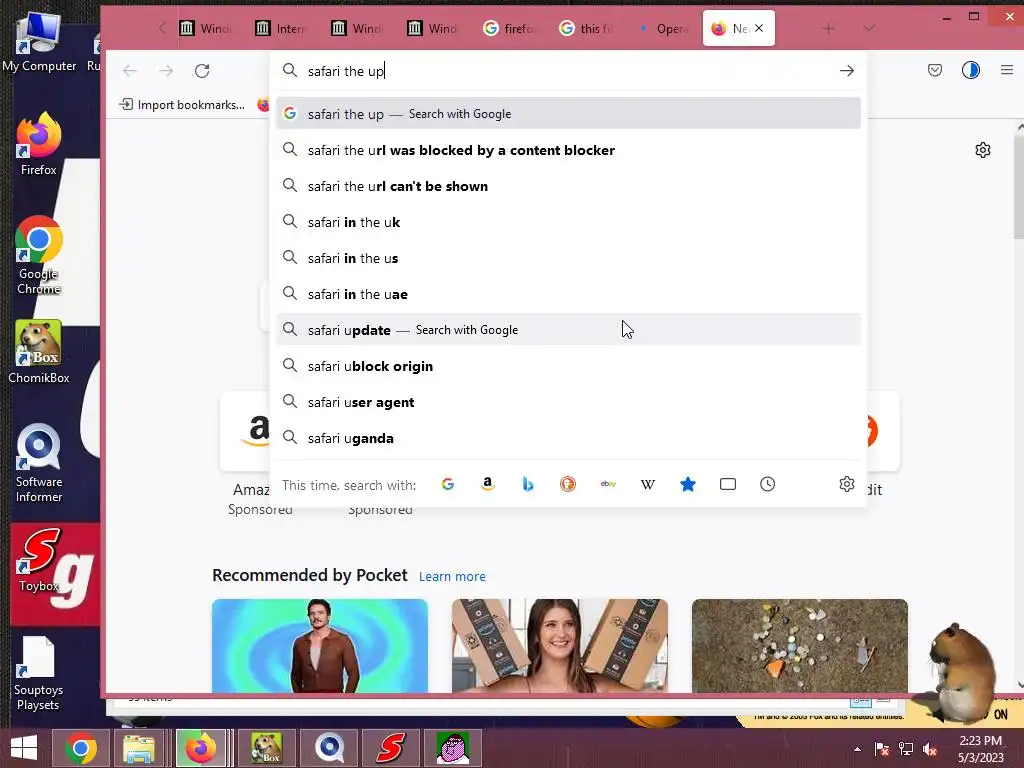
Task: Click muted volume tray icon
Action: click(x=929, y=749)
